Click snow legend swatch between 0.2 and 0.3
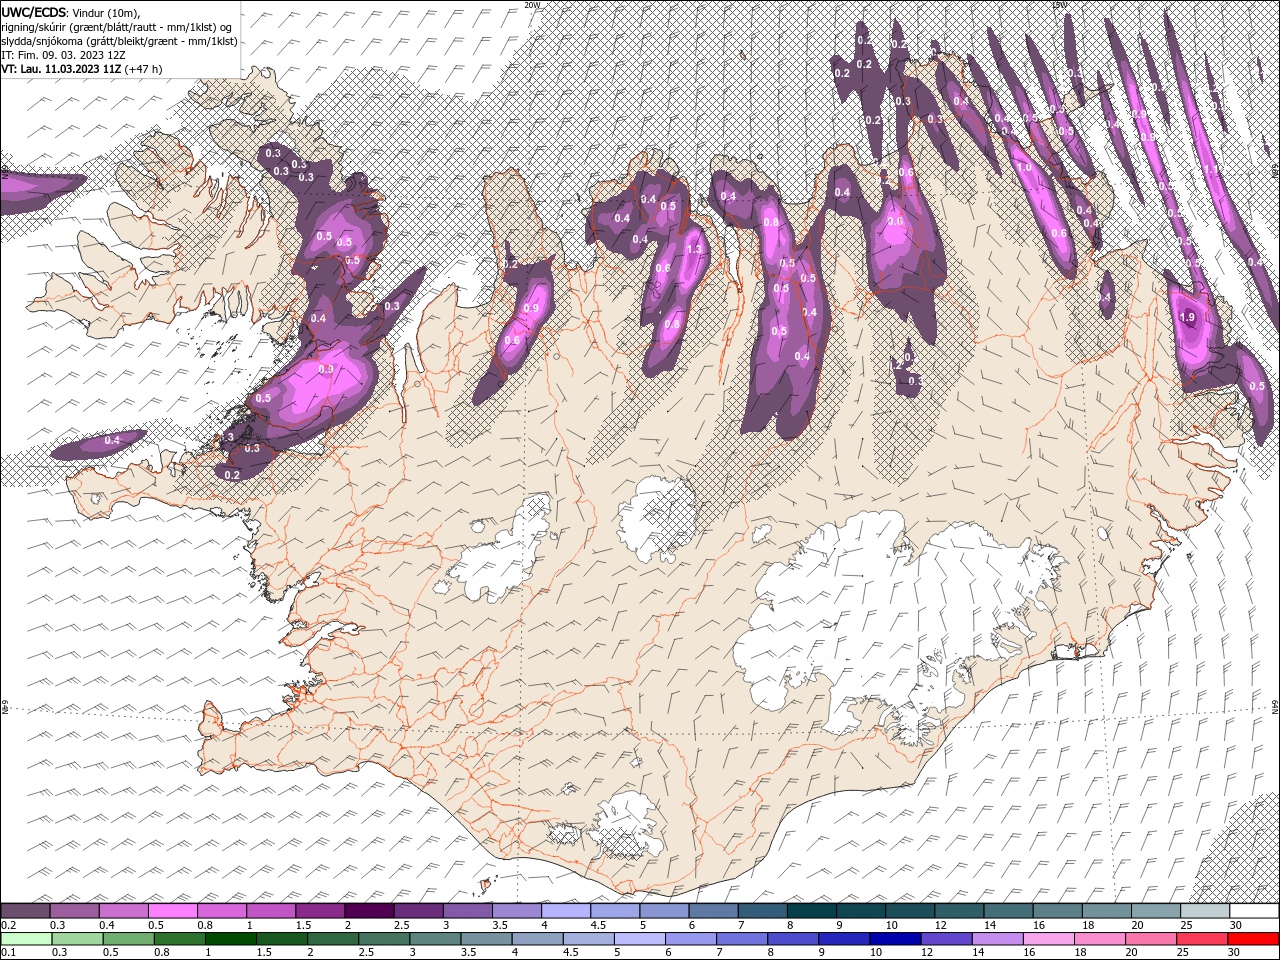This screenshot has height=960, width=1280. click(26, 911)
